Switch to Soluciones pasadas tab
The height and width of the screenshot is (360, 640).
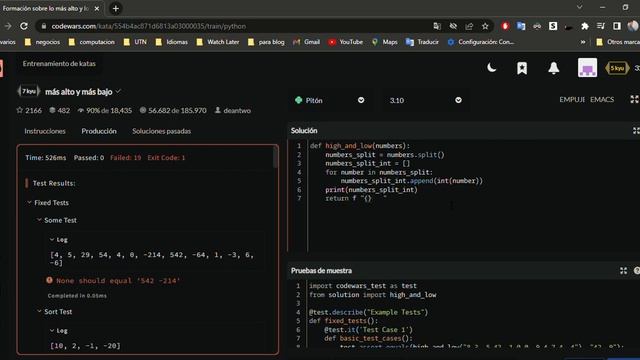161,131
